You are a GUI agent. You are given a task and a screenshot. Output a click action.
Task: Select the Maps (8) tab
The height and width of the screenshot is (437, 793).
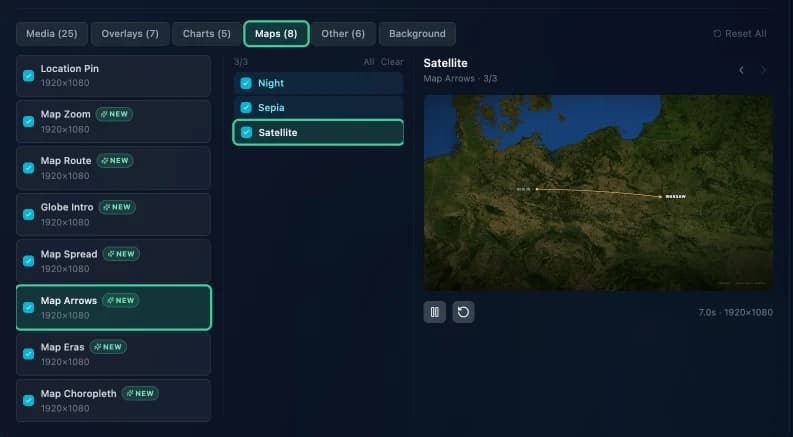point(276,34)
